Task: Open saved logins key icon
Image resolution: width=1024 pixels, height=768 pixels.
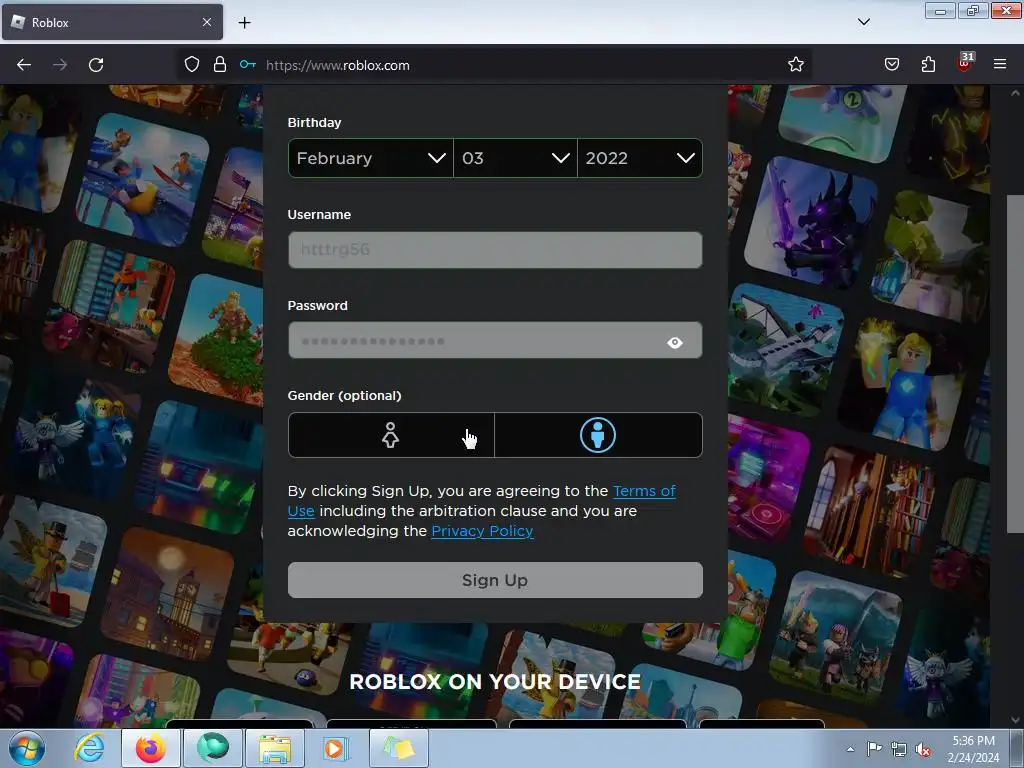Action: [x=248, y=65]
